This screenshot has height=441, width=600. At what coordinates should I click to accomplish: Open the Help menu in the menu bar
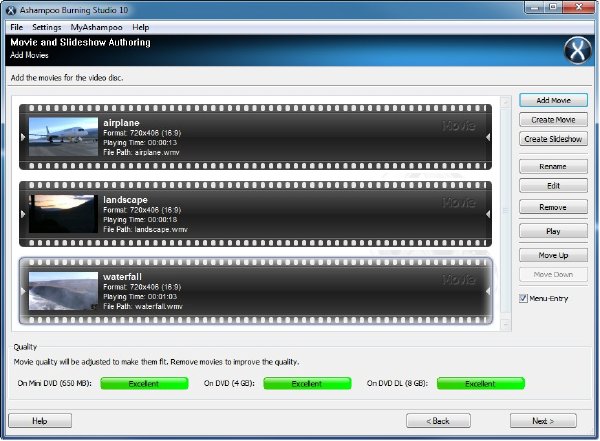click(x=140, y=27)
